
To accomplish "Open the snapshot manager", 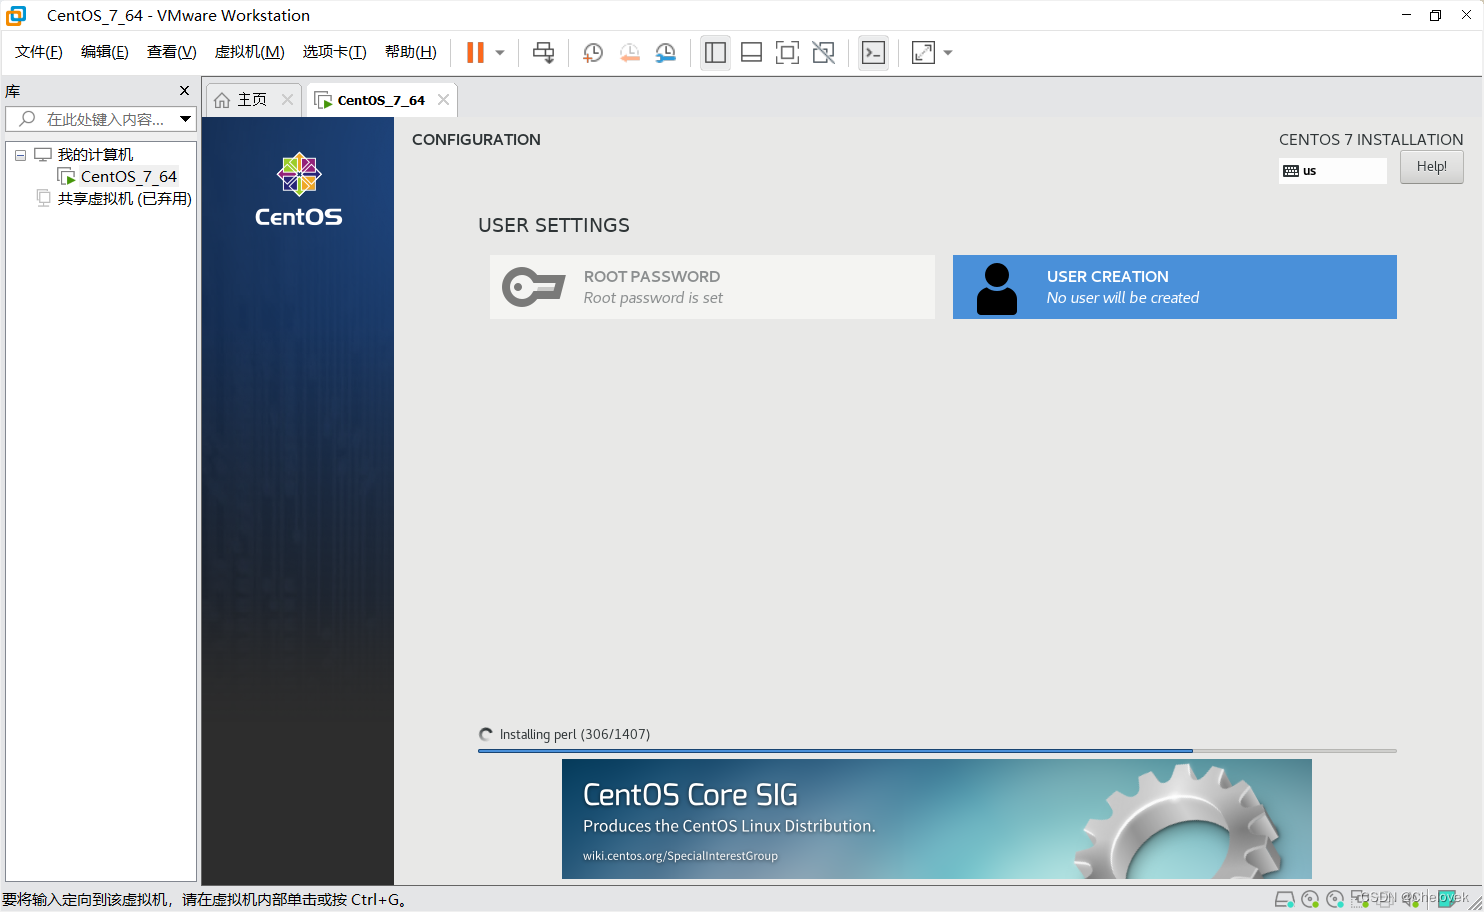I will click(665, 53).
